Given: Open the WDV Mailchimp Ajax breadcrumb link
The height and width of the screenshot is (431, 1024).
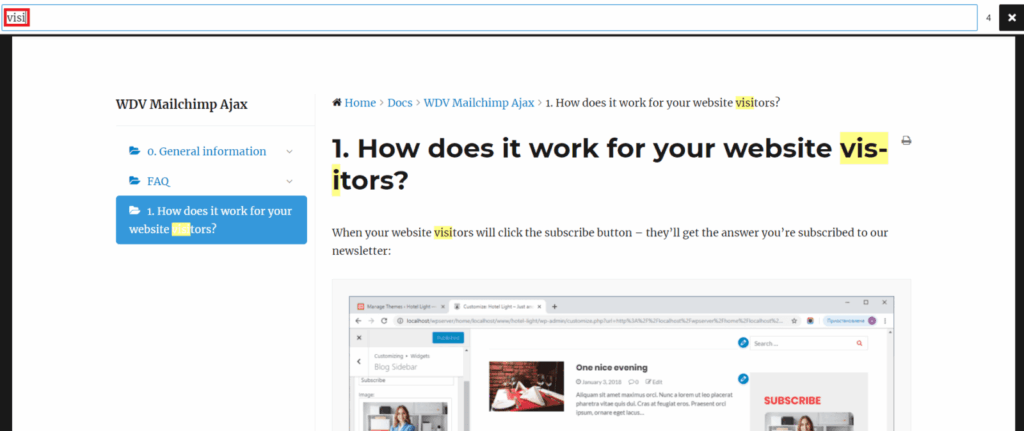Looking at the screenshot, I should tap(478, 102).
